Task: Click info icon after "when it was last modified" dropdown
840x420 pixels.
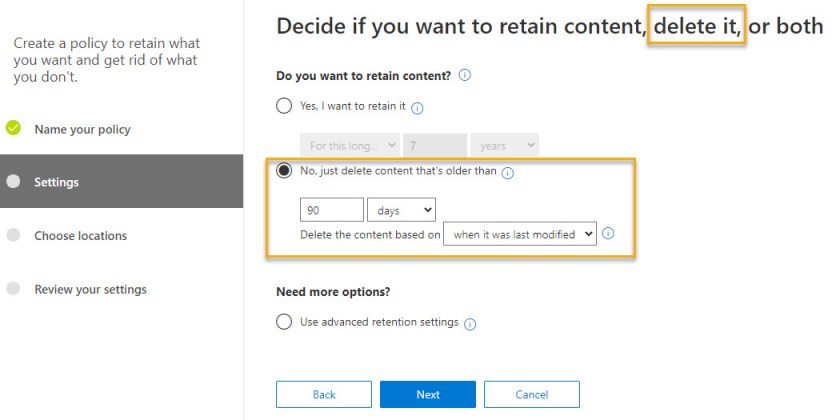Action: (608, 234)
